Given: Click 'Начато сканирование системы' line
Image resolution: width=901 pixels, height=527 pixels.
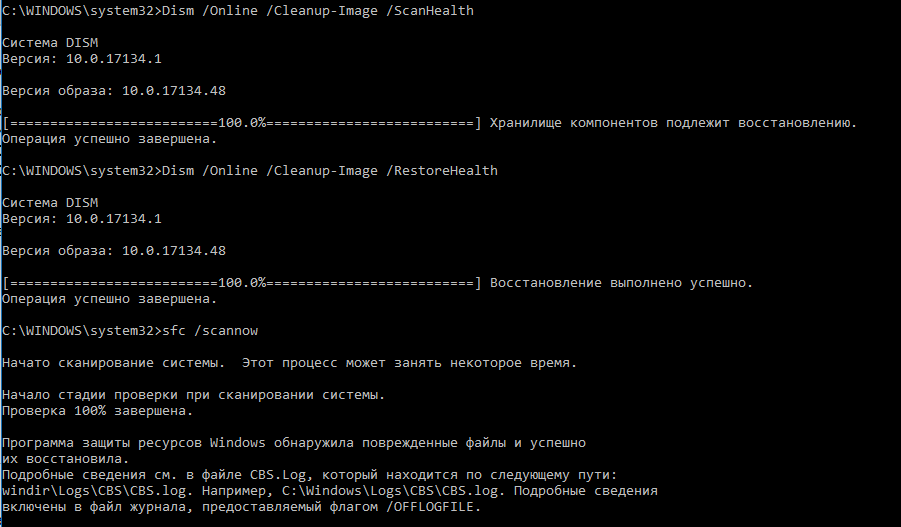Looking at the screenshot, I should tap(289, 363).
